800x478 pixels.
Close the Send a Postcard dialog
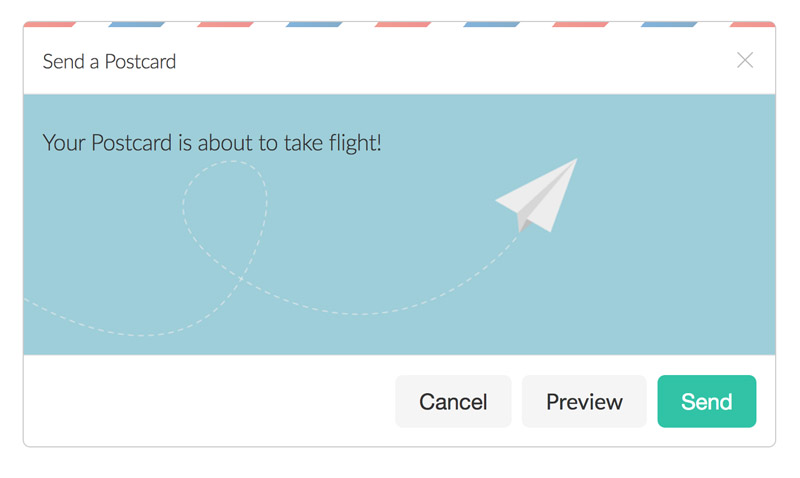tap(745, 60)
